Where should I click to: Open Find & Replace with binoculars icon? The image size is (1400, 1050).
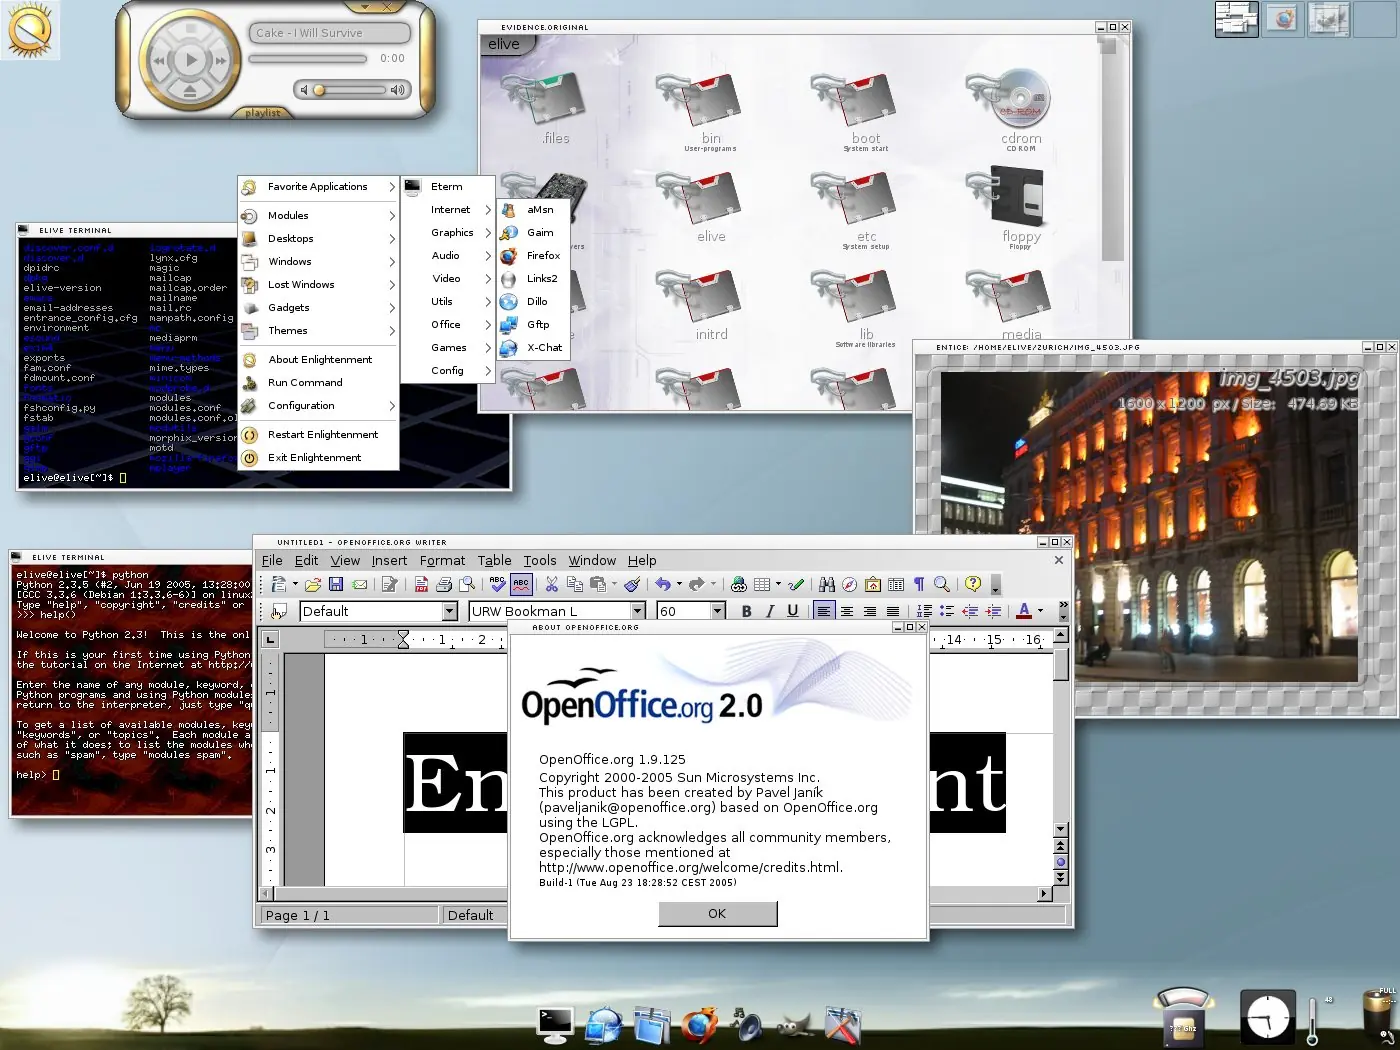826,584
